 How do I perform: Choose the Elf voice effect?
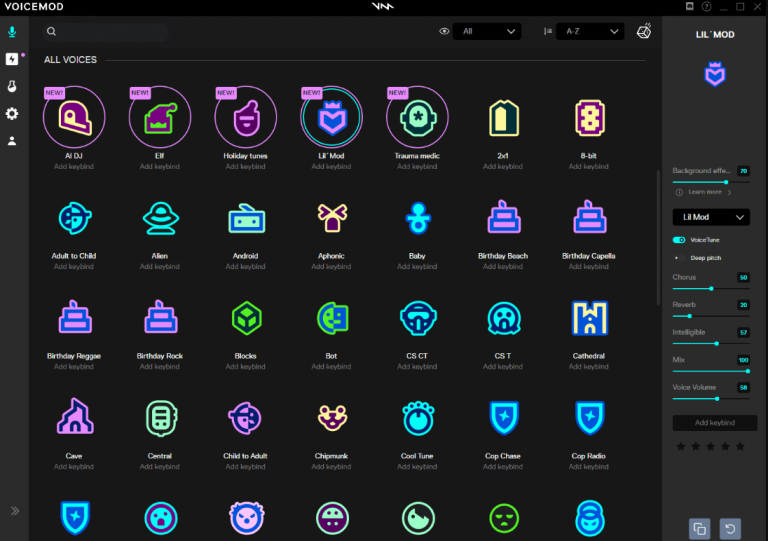160,117
